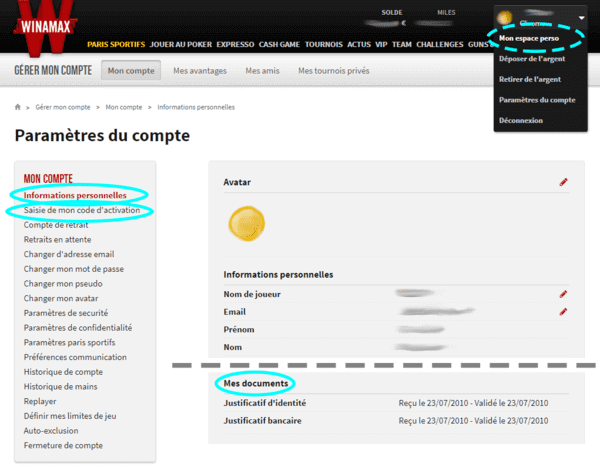Viewport: 600px width, 470px height.
Task: Open Paramètres de securité link
Action: point(66,313)
